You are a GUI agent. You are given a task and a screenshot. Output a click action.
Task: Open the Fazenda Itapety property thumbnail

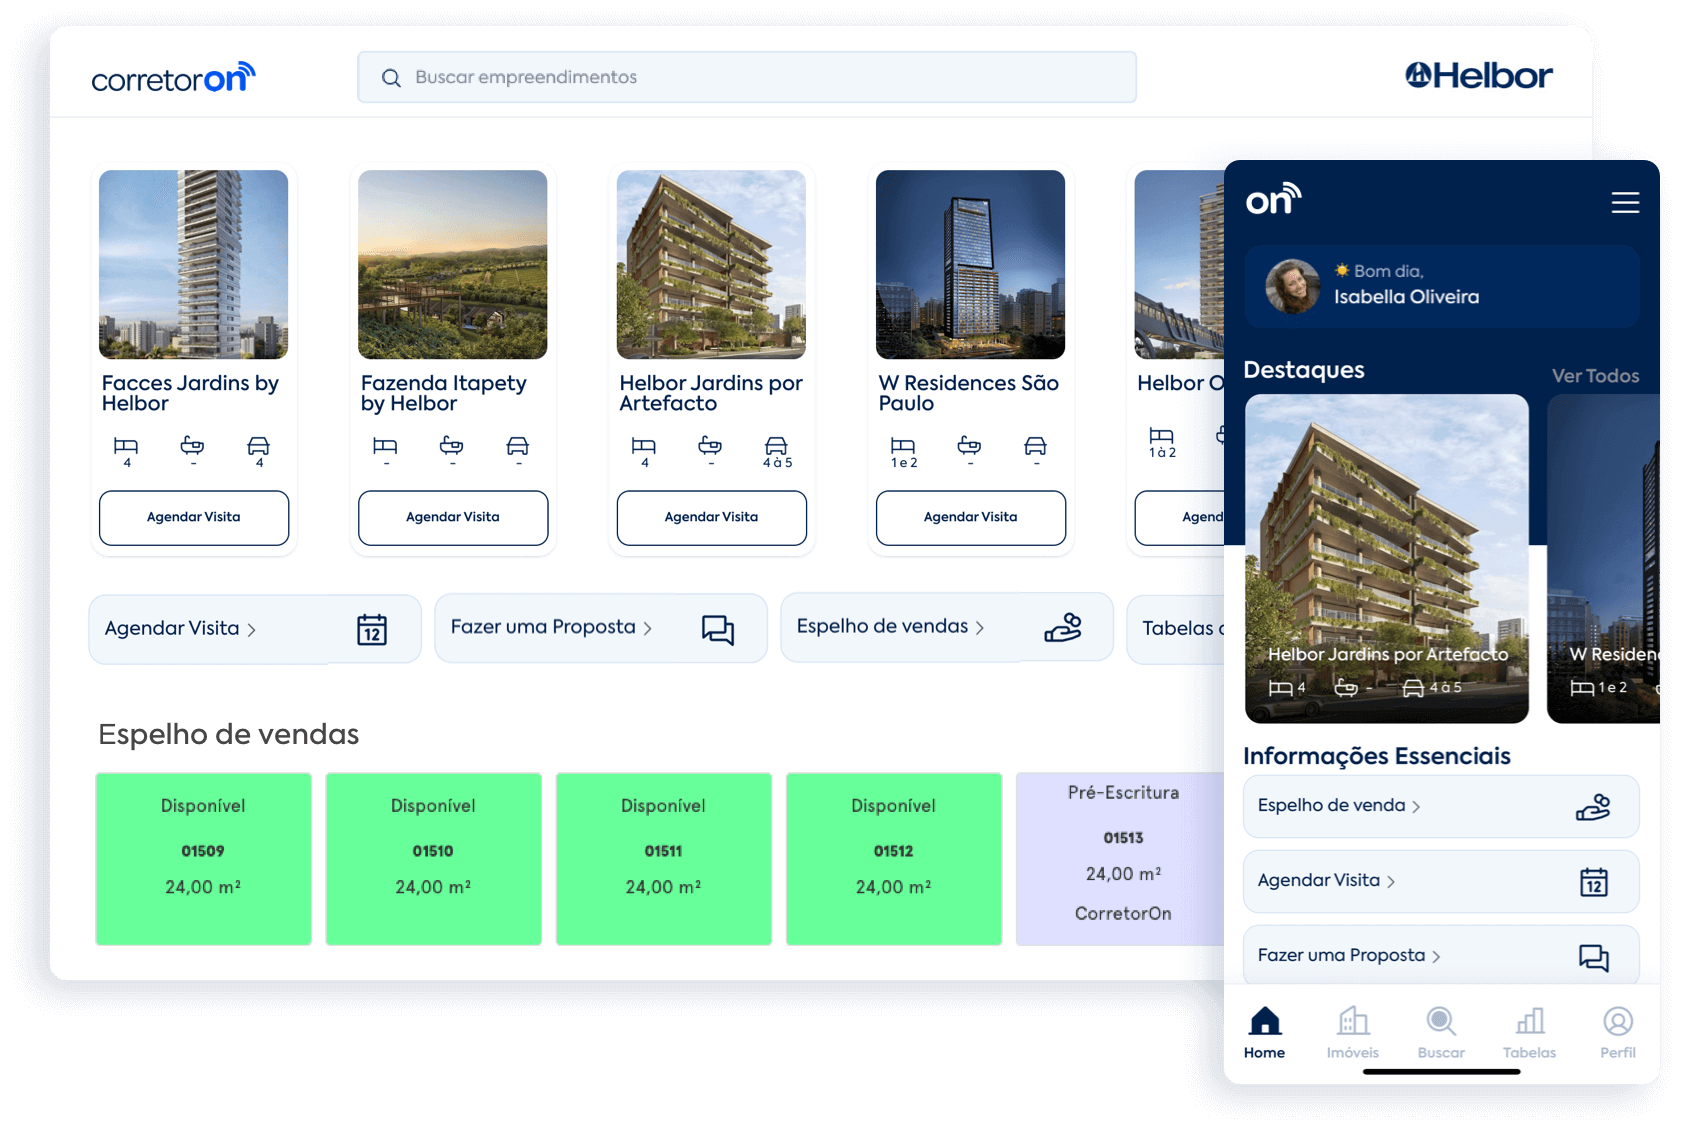click(x=452, y=264)
